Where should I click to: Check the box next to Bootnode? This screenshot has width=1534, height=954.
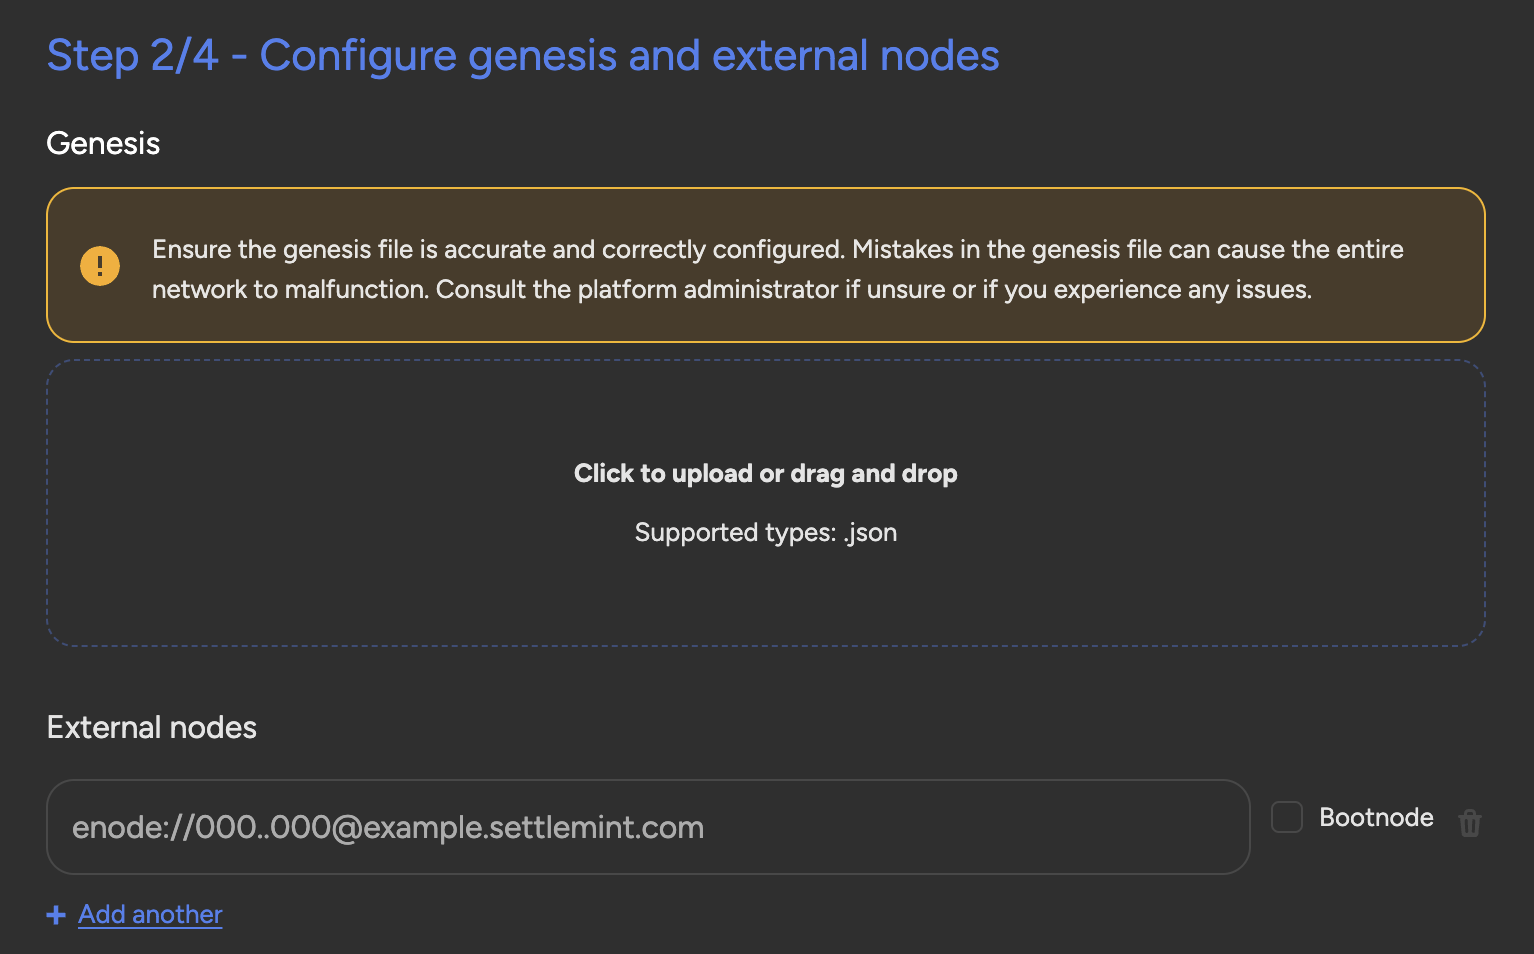(x=1286, y=817)
